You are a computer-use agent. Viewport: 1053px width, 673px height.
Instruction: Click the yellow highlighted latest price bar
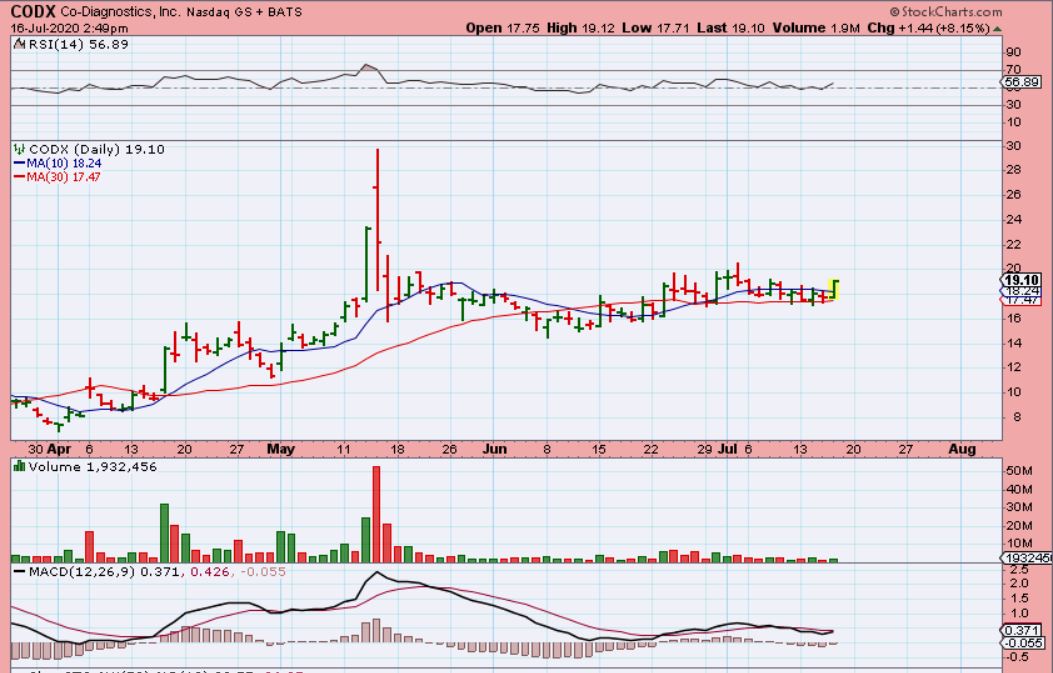click(835, 289)
